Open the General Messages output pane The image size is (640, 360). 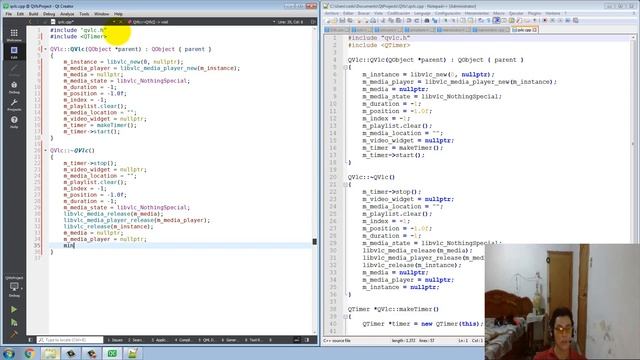[x=230, y=340]
